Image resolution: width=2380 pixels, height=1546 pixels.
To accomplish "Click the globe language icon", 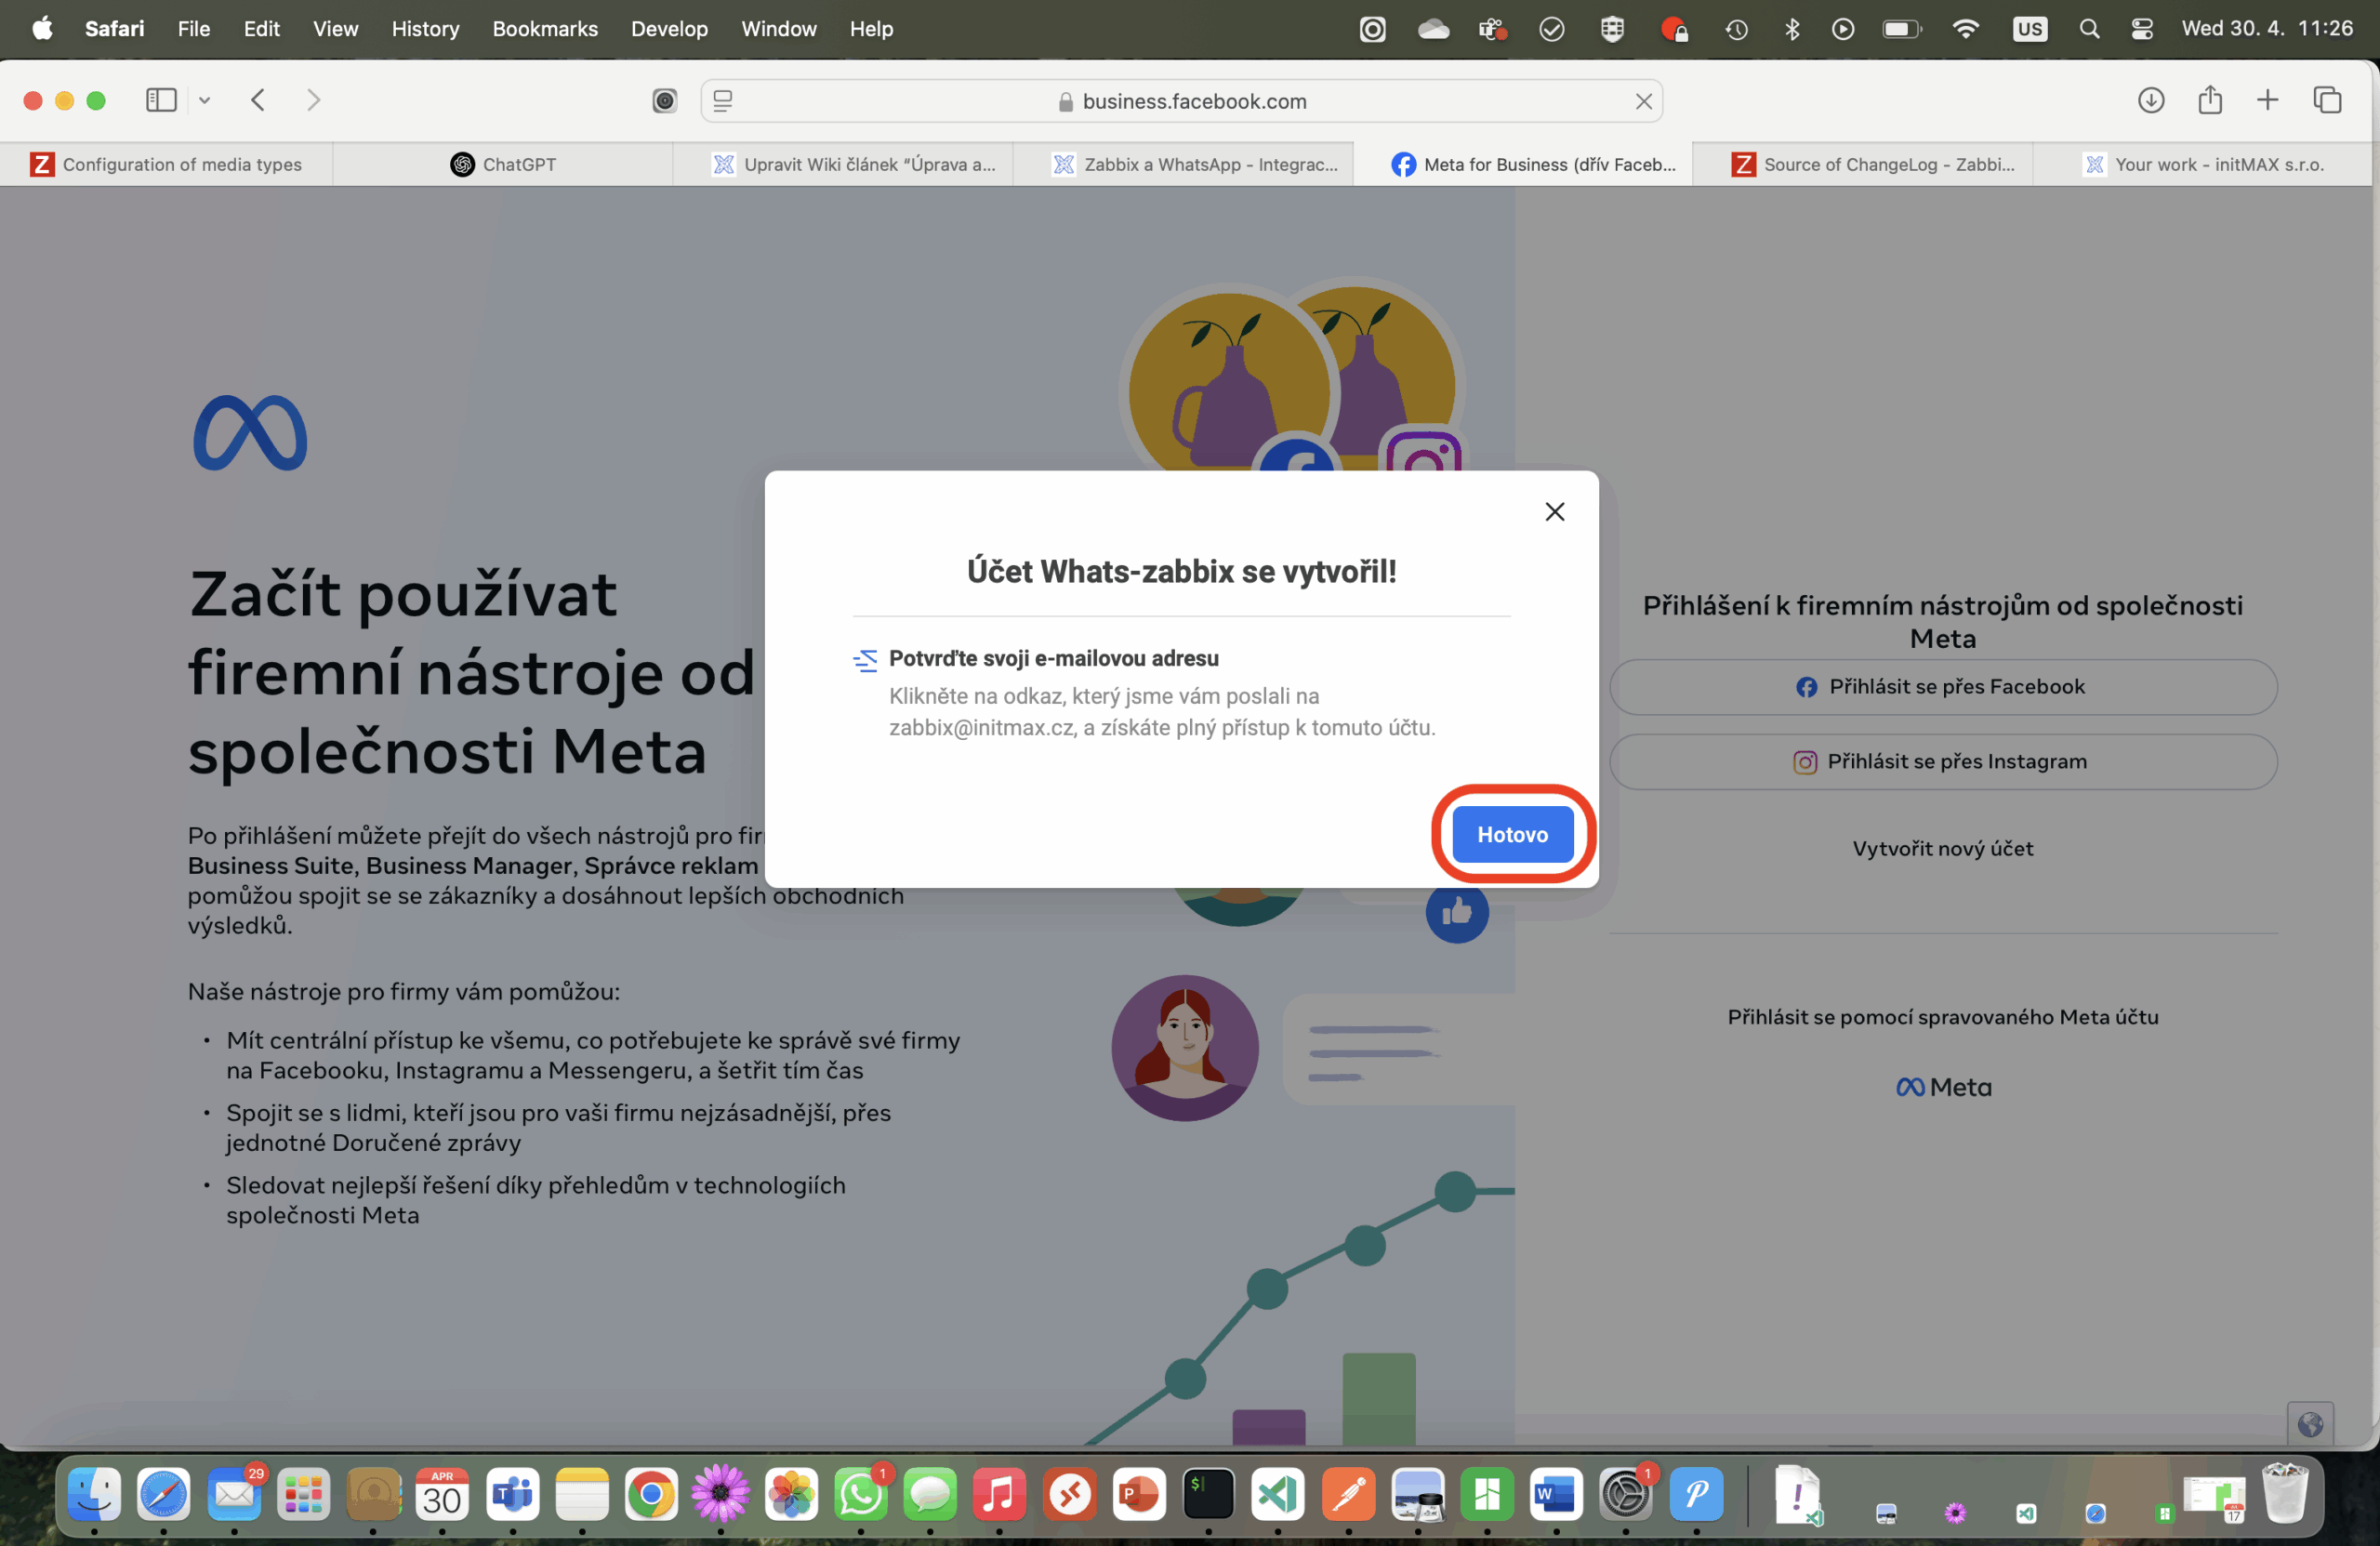I will pyautogui.click(x=2309, y=1424).
